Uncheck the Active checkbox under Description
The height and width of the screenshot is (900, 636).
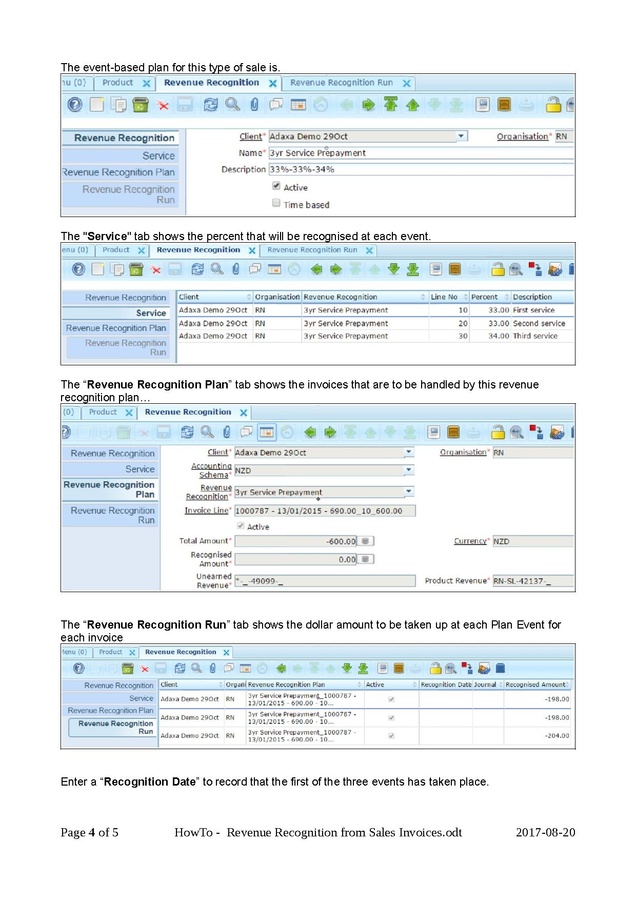[276, 187]
